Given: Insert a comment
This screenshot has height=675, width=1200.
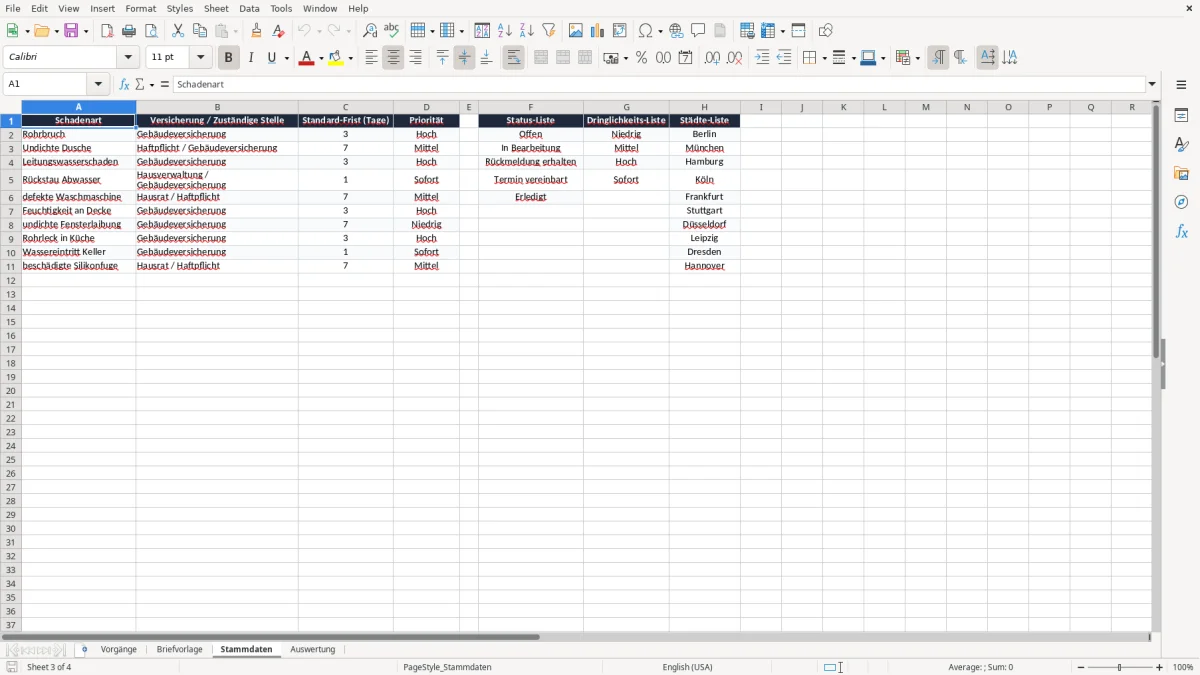Looking at the screenshot, I should coord(698,31).
